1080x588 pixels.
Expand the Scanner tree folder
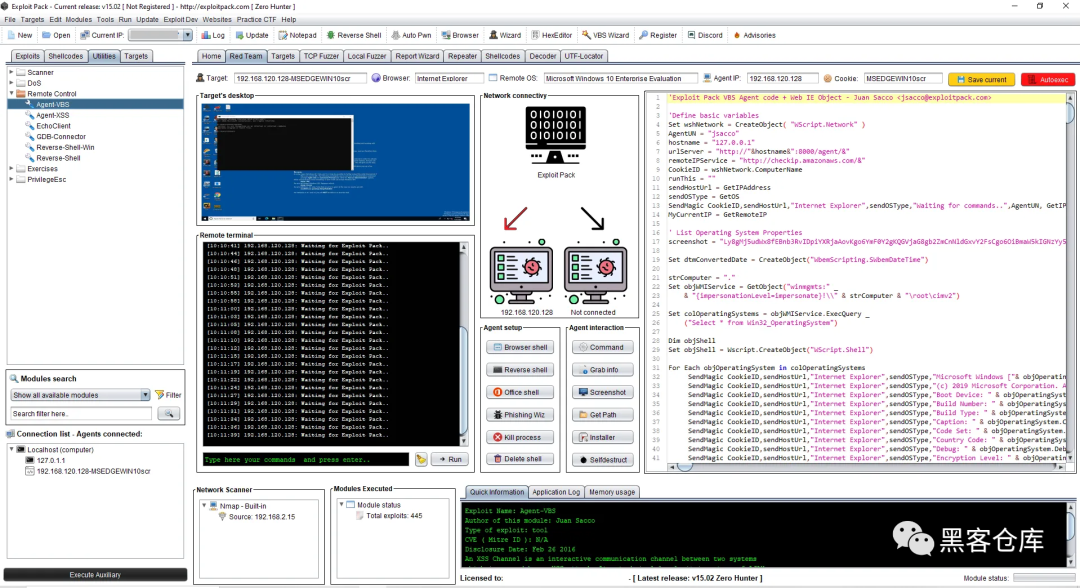click(11, 72)
